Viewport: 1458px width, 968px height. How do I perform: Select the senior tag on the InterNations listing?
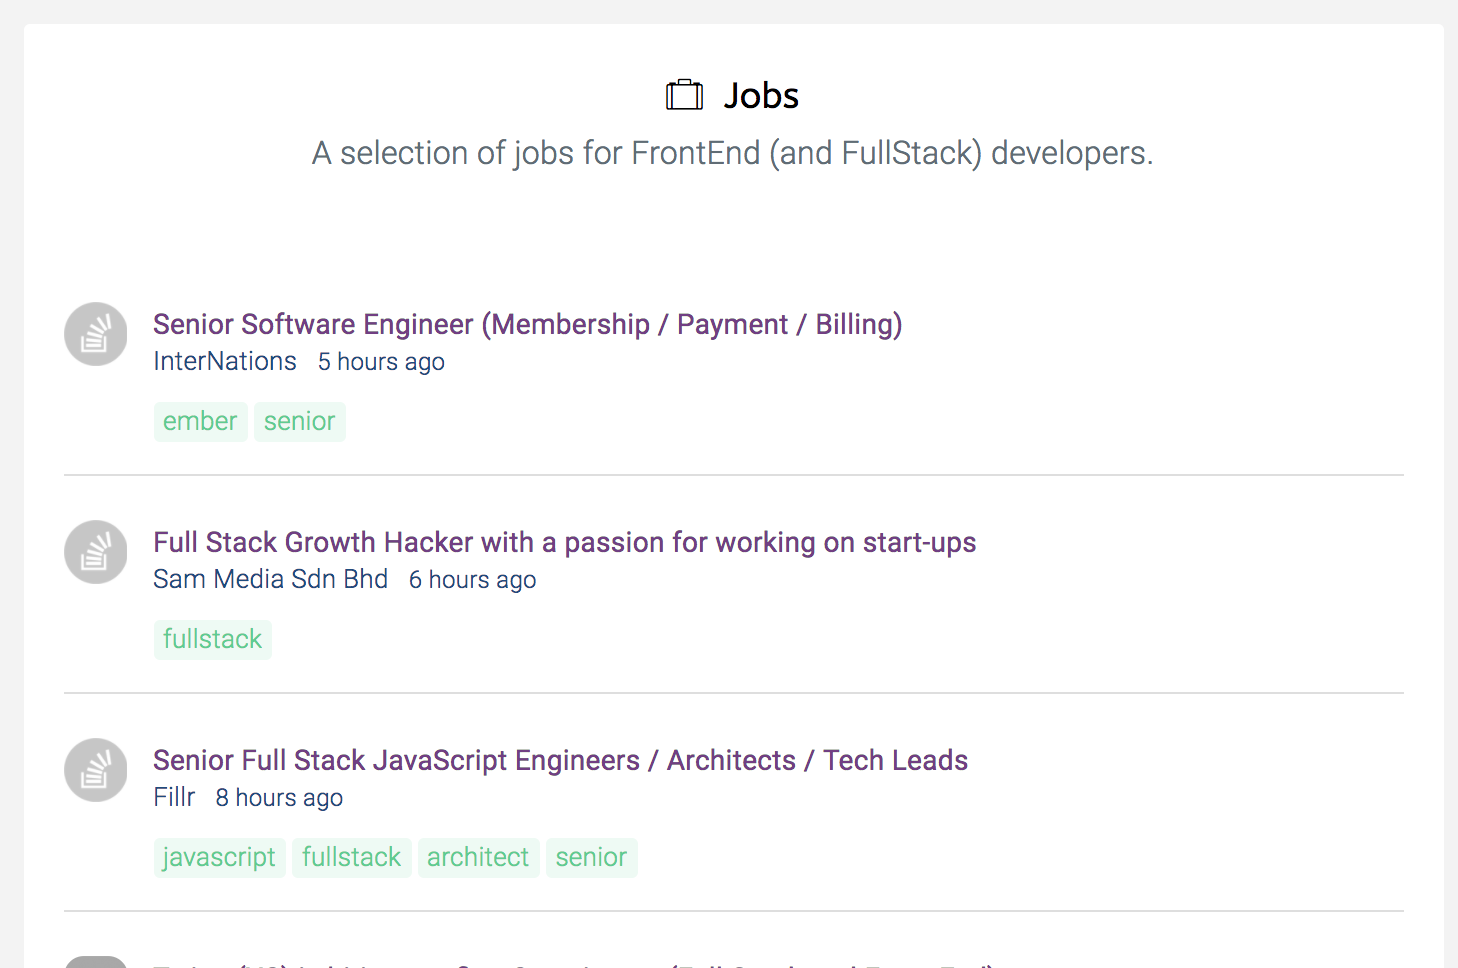299,421
